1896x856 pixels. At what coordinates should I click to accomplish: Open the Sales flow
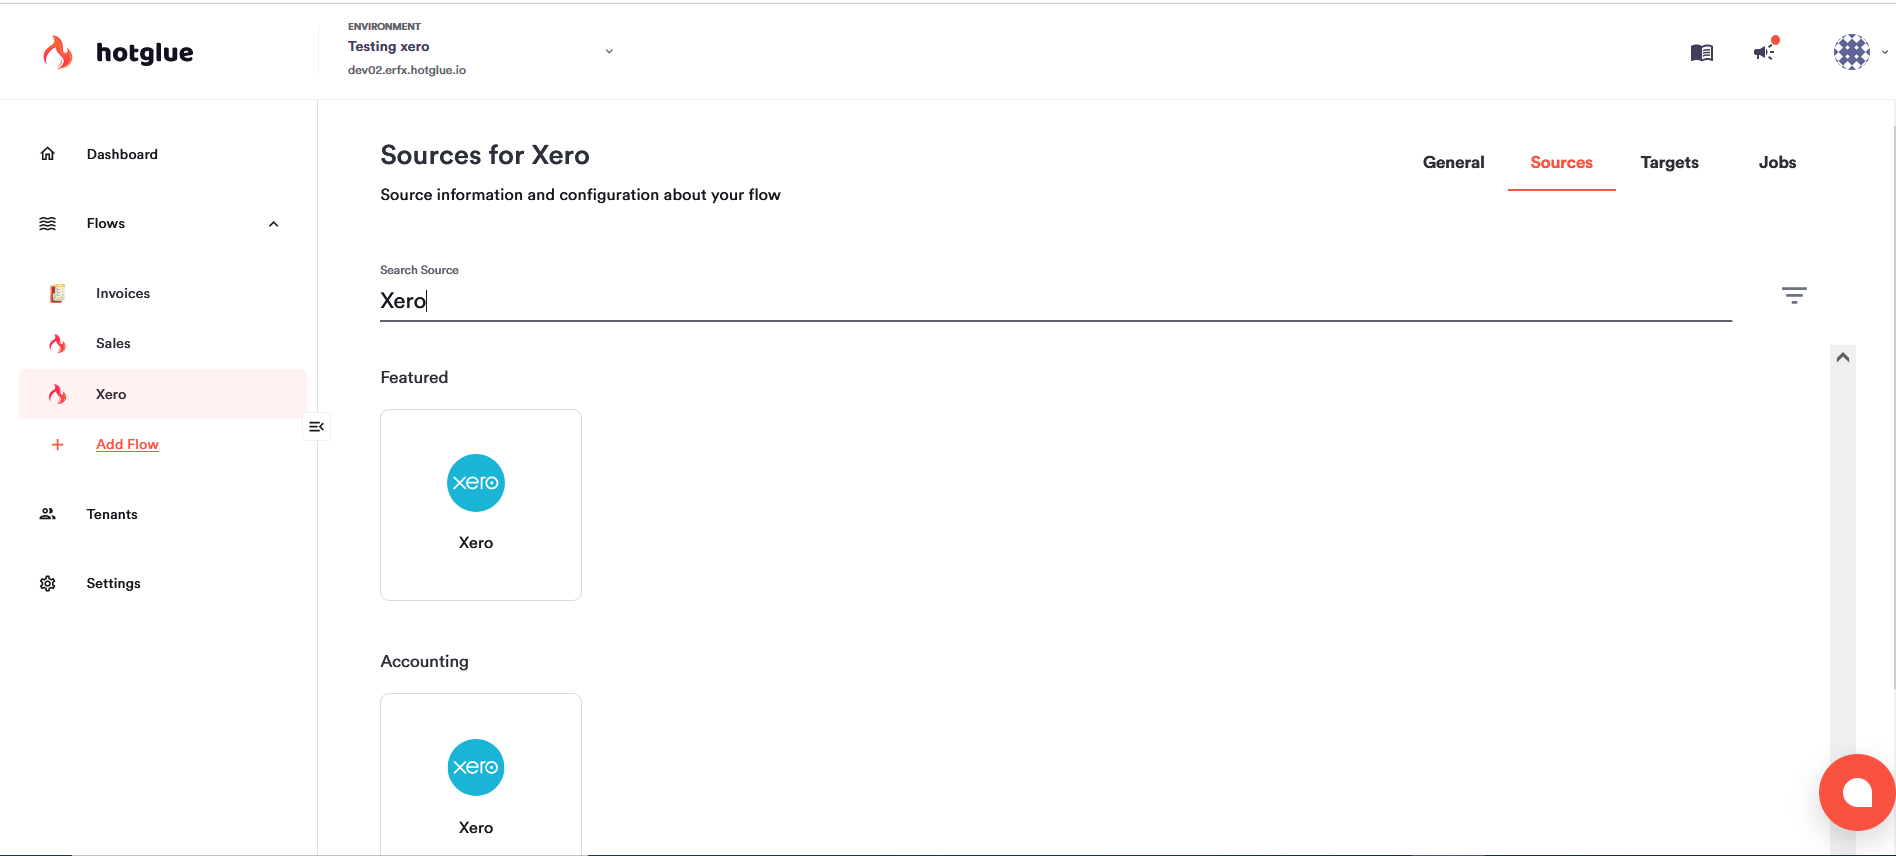tap(113, 343)
